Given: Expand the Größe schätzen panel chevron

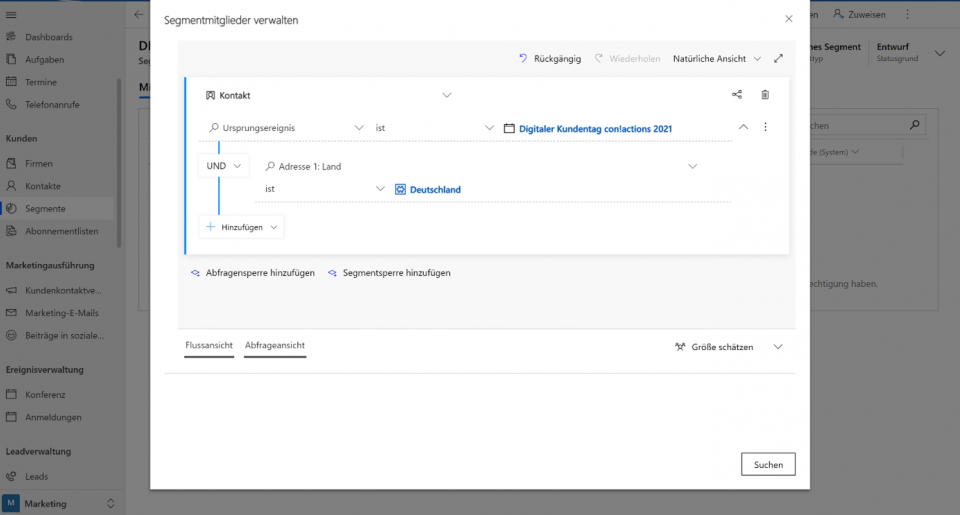Looking at the screenshot, I should tap(779, 347).
